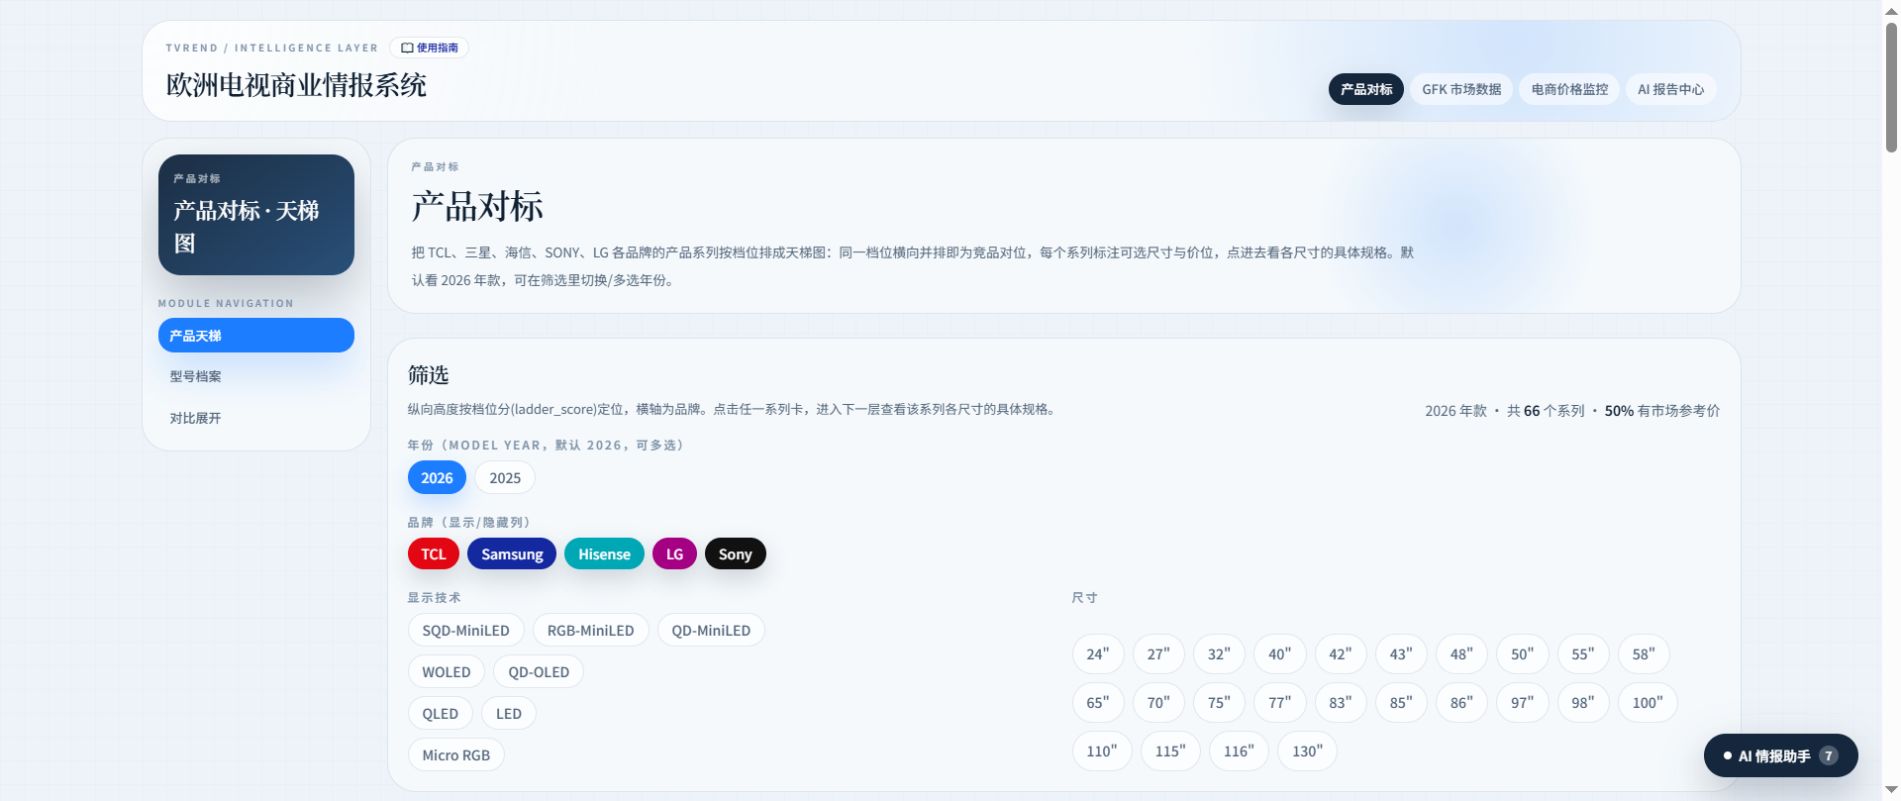Select the 50" size chip
The height and width of the screenshot is (801, 1901).
[x=1522, y=654]
